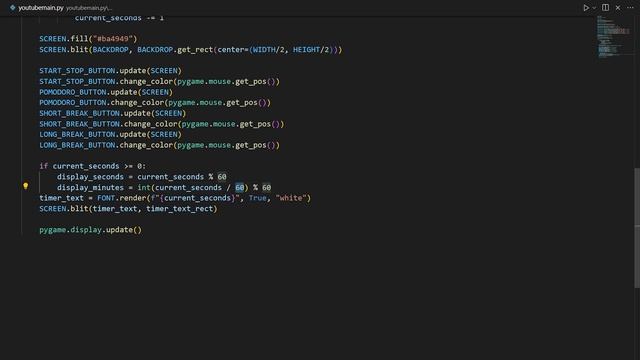
Task: Click LONG_BREAK_BUTTON.change_color line
Action: [x=160, y=145]
